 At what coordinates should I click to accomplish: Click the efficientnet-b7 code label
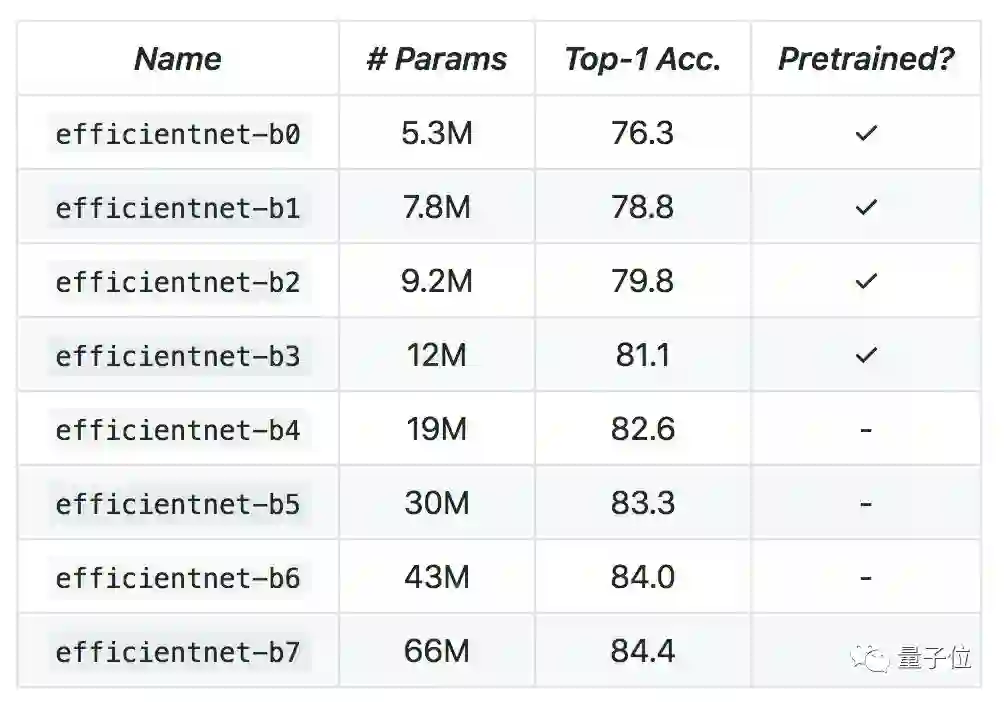pos(178,652)
